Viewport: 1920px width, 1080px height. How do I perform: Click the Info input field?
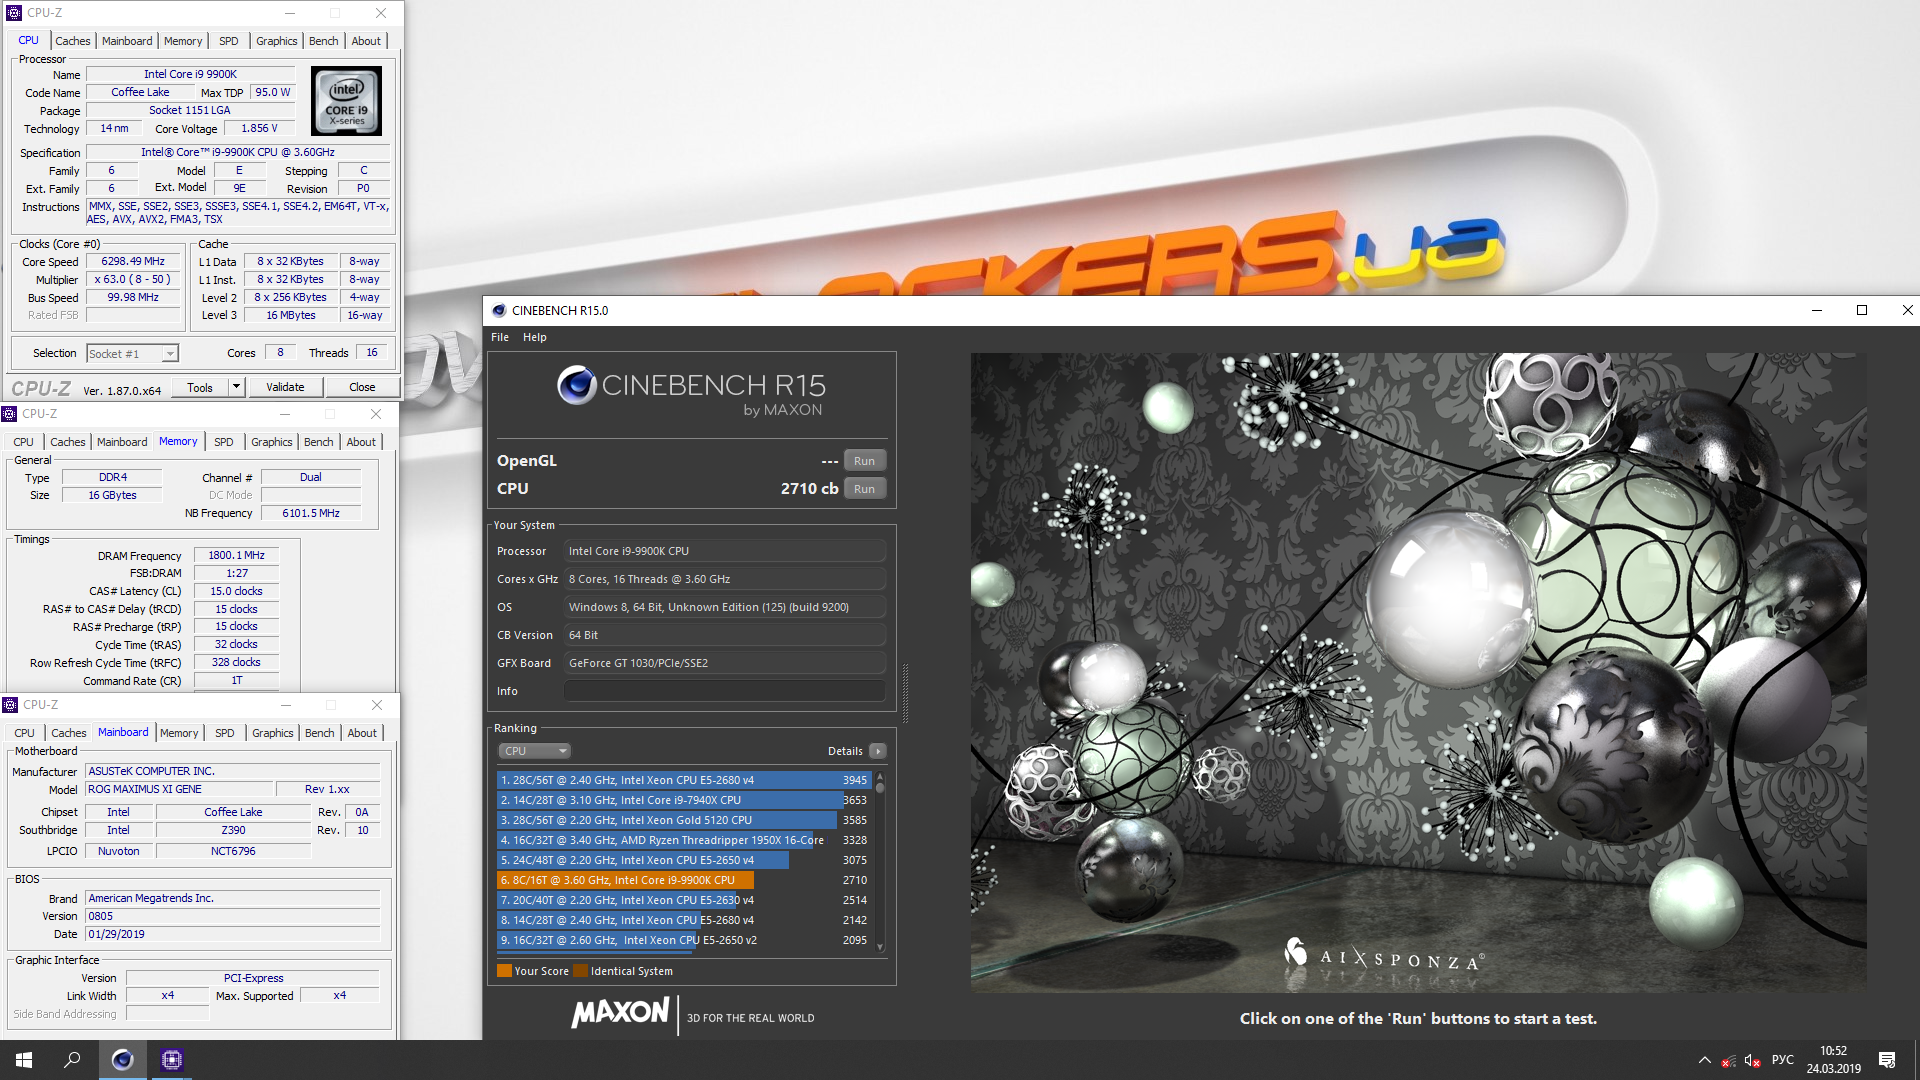pos(724,691)
